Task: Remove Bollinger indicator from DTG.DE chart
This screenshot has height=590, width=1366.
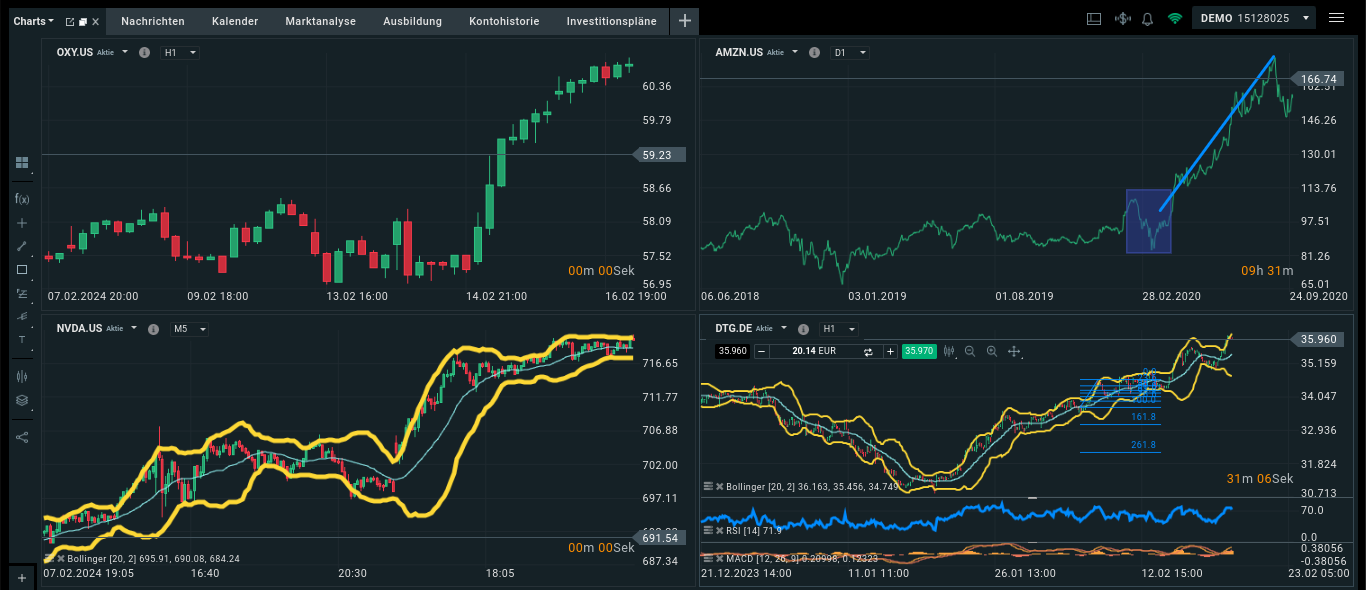Action: (x=720, y=485)
